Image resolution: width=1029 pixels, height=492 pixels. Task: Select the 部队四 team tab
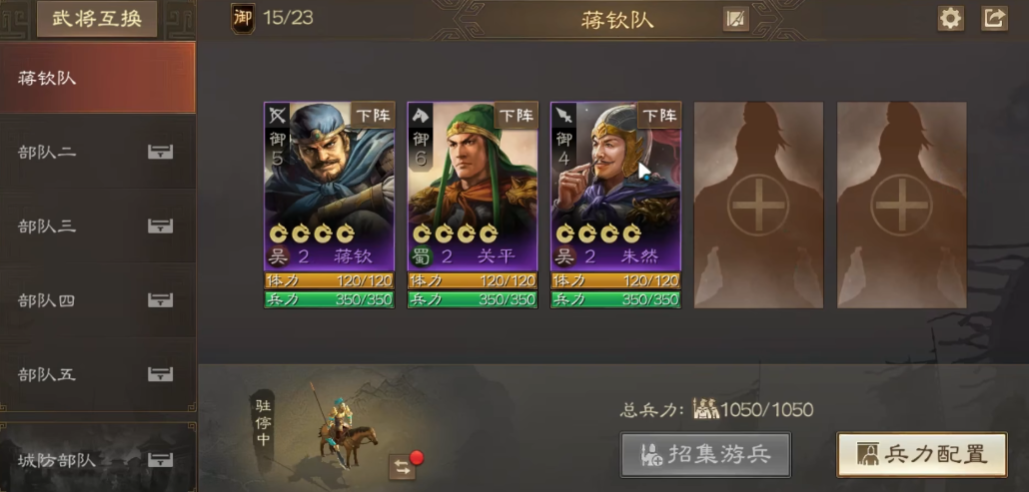[x=98, y=300]
